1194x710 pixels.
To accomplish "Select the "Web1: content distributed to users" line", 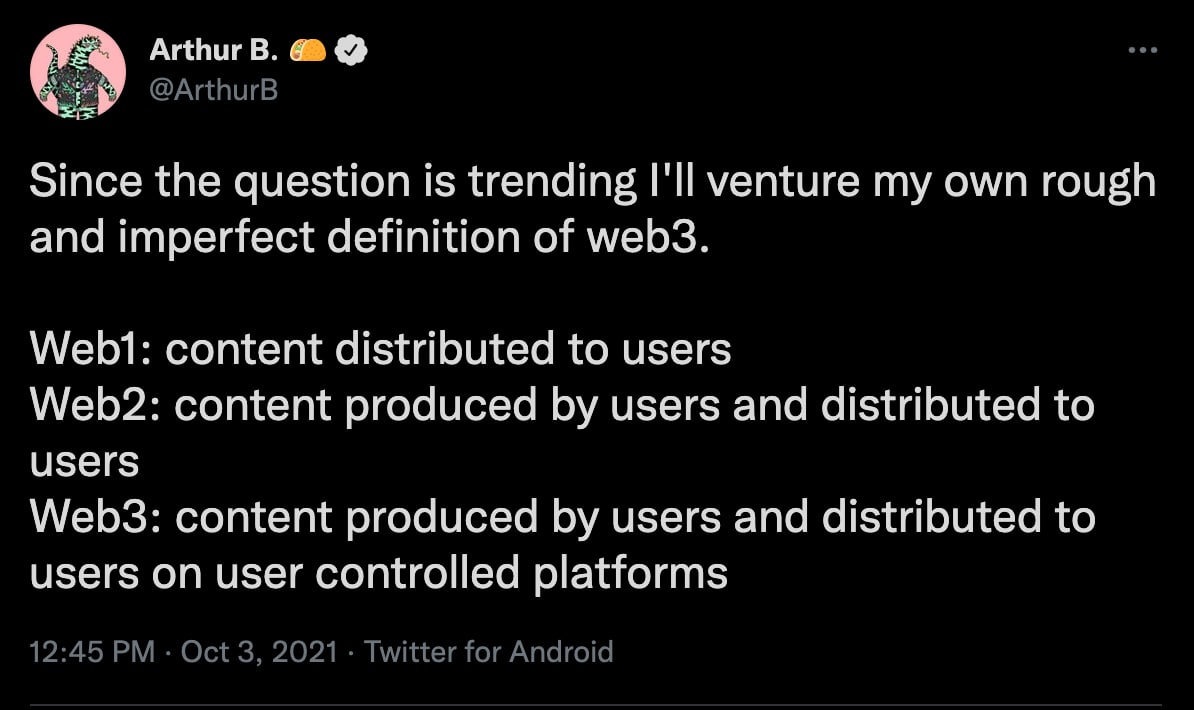I will (380, 349).
